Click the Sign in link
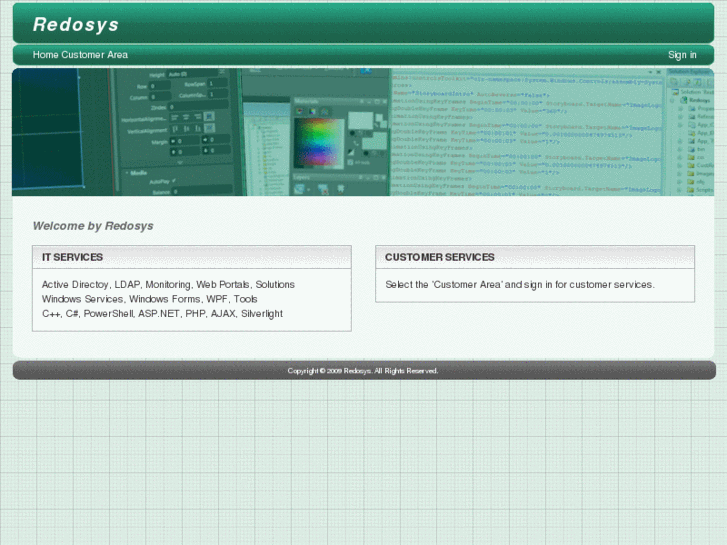 tap(682, 55)
